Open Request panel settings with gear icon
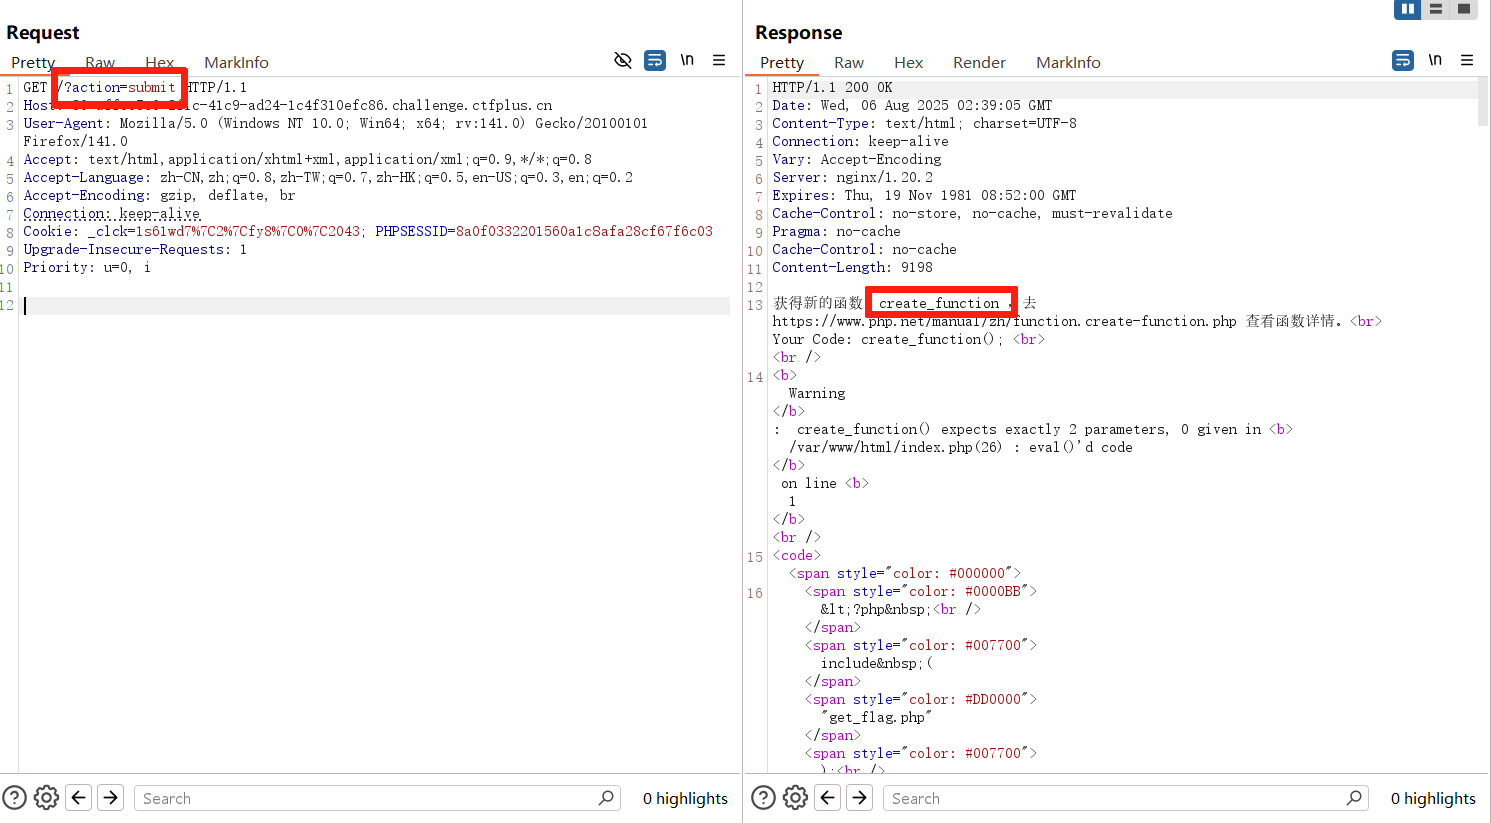Screen dimensions: 1491x823 46,797
